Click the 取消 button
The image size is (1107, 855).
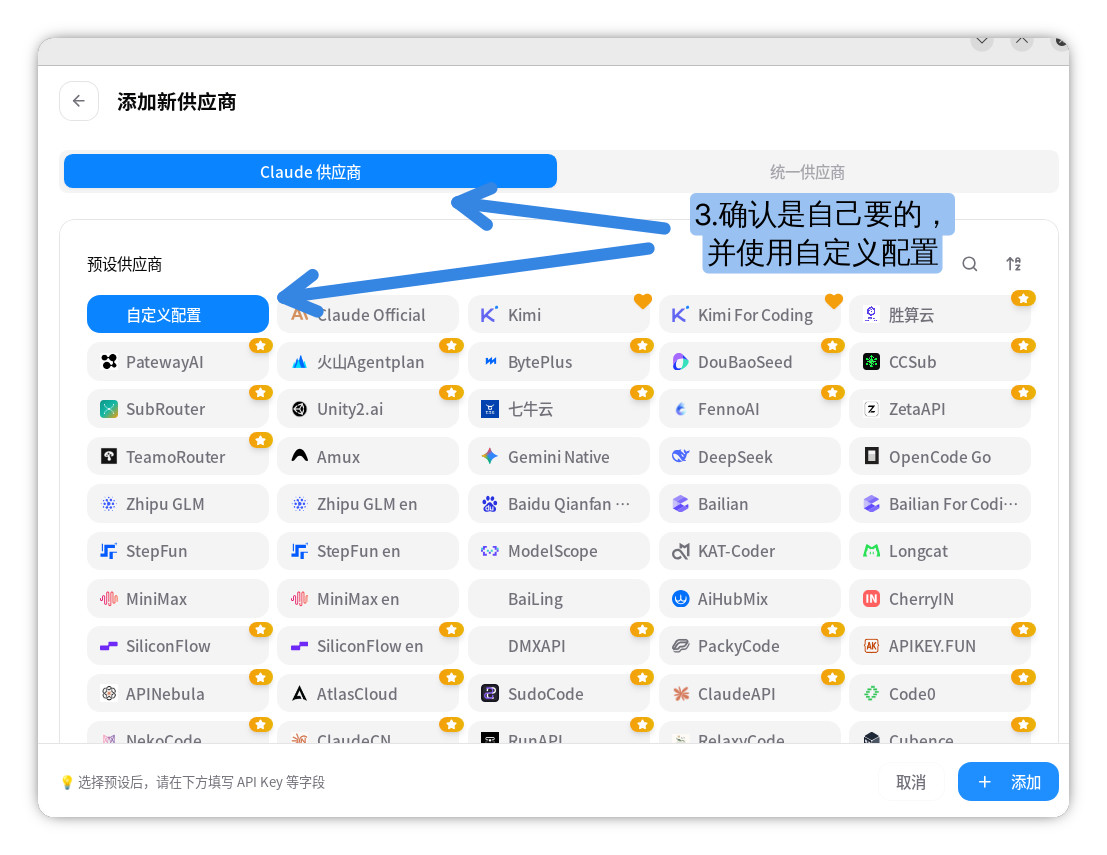click(x=910, y=782)
